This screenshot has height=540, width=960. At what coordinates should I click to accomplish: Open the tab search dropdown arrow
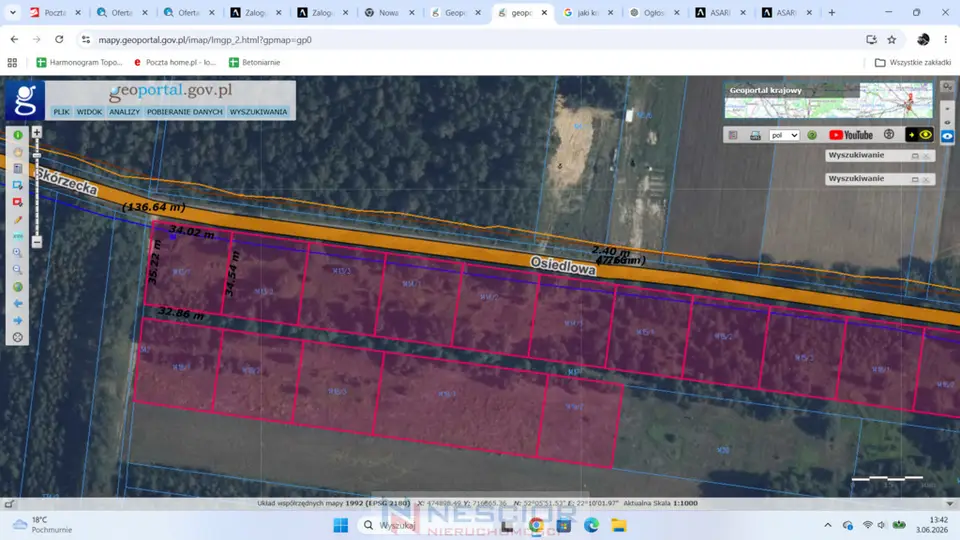click(x=12, y=12)
